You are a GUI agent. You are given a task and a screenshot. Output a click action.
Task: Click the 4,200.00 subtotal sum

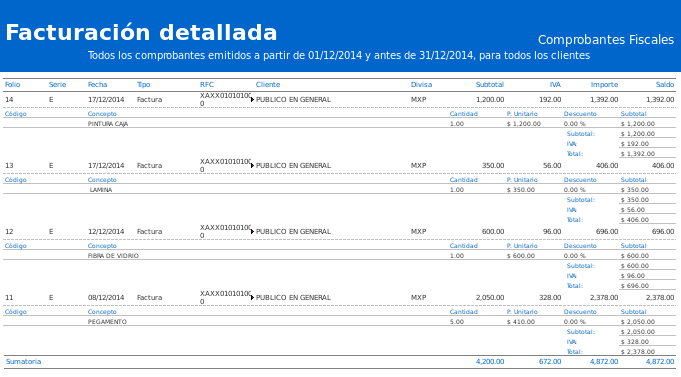(490, 362)
